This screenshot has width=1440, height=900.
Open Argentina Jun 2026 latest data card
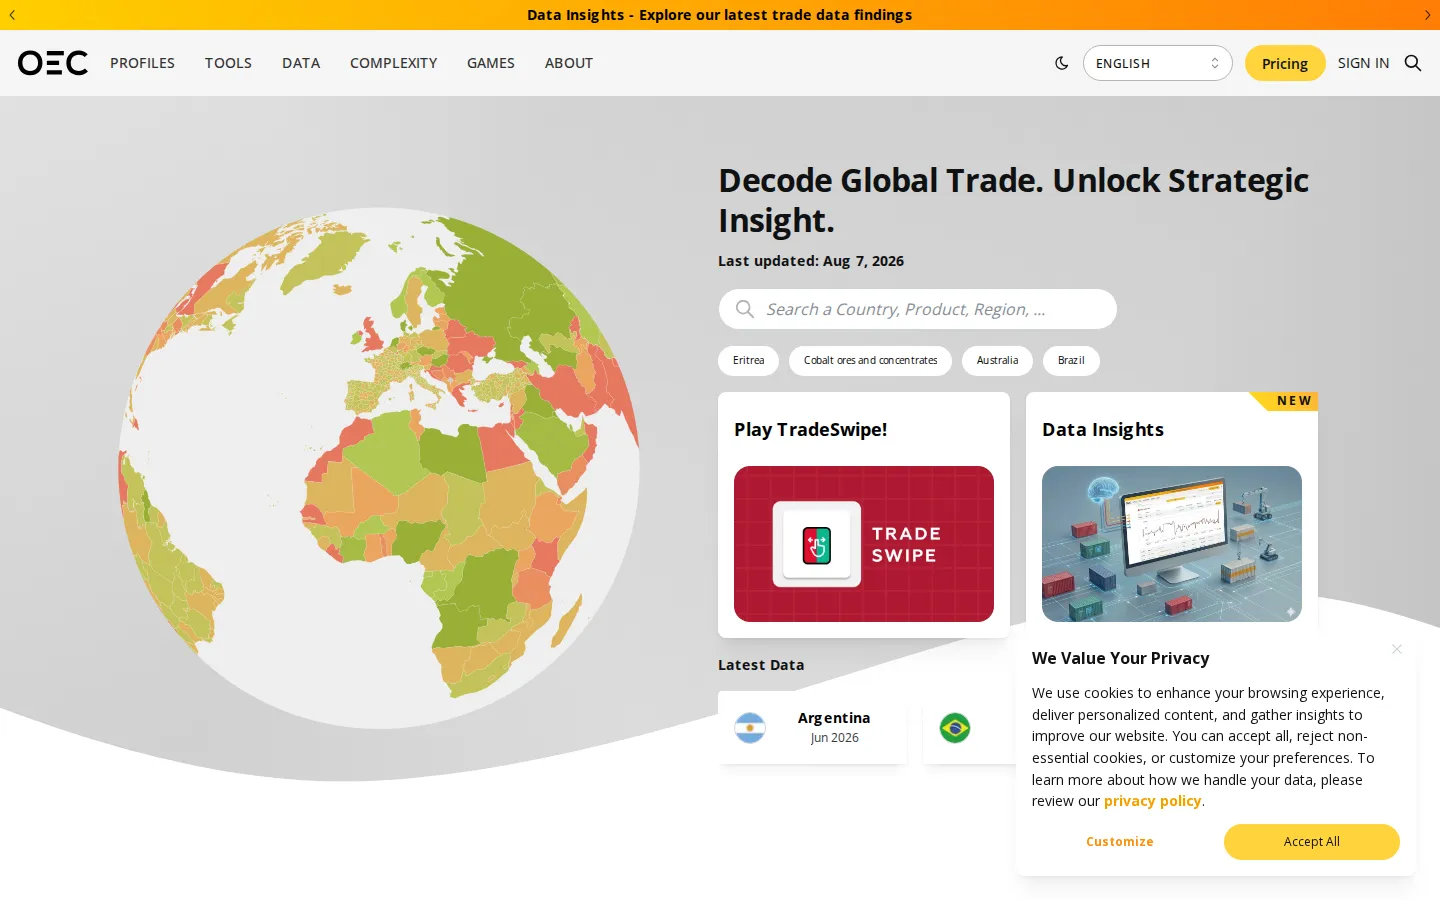812,728
